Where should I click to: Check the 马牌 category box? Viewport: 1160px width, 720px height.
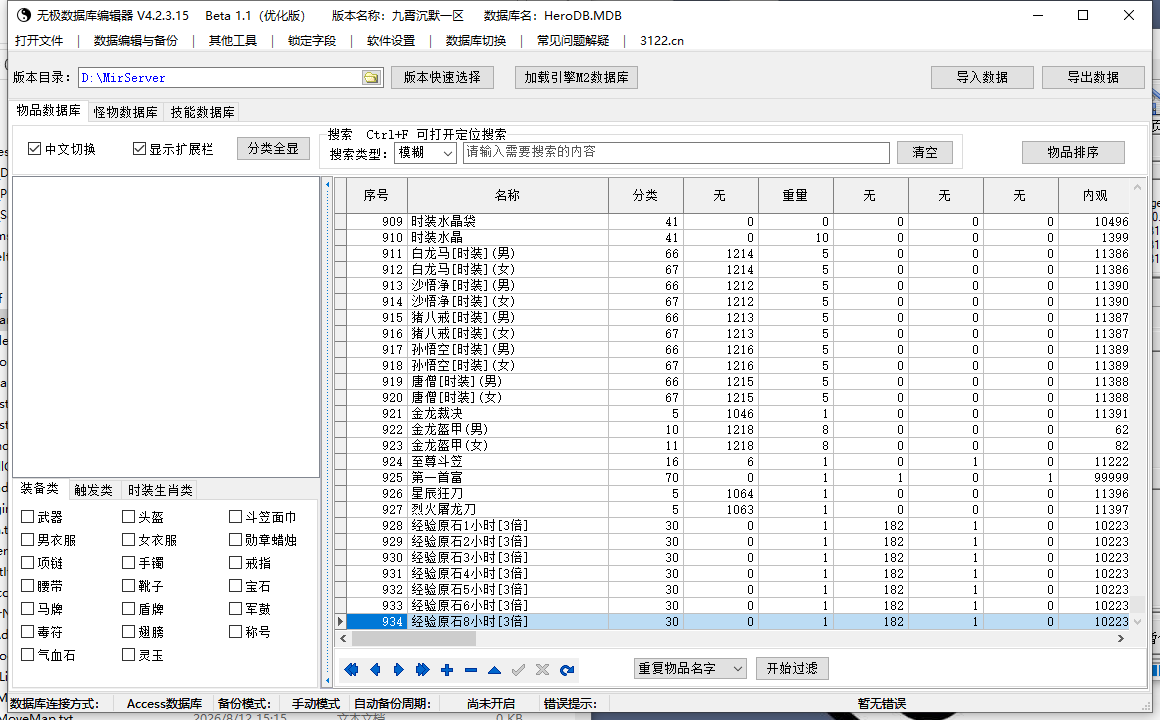(x=27, y=608)
